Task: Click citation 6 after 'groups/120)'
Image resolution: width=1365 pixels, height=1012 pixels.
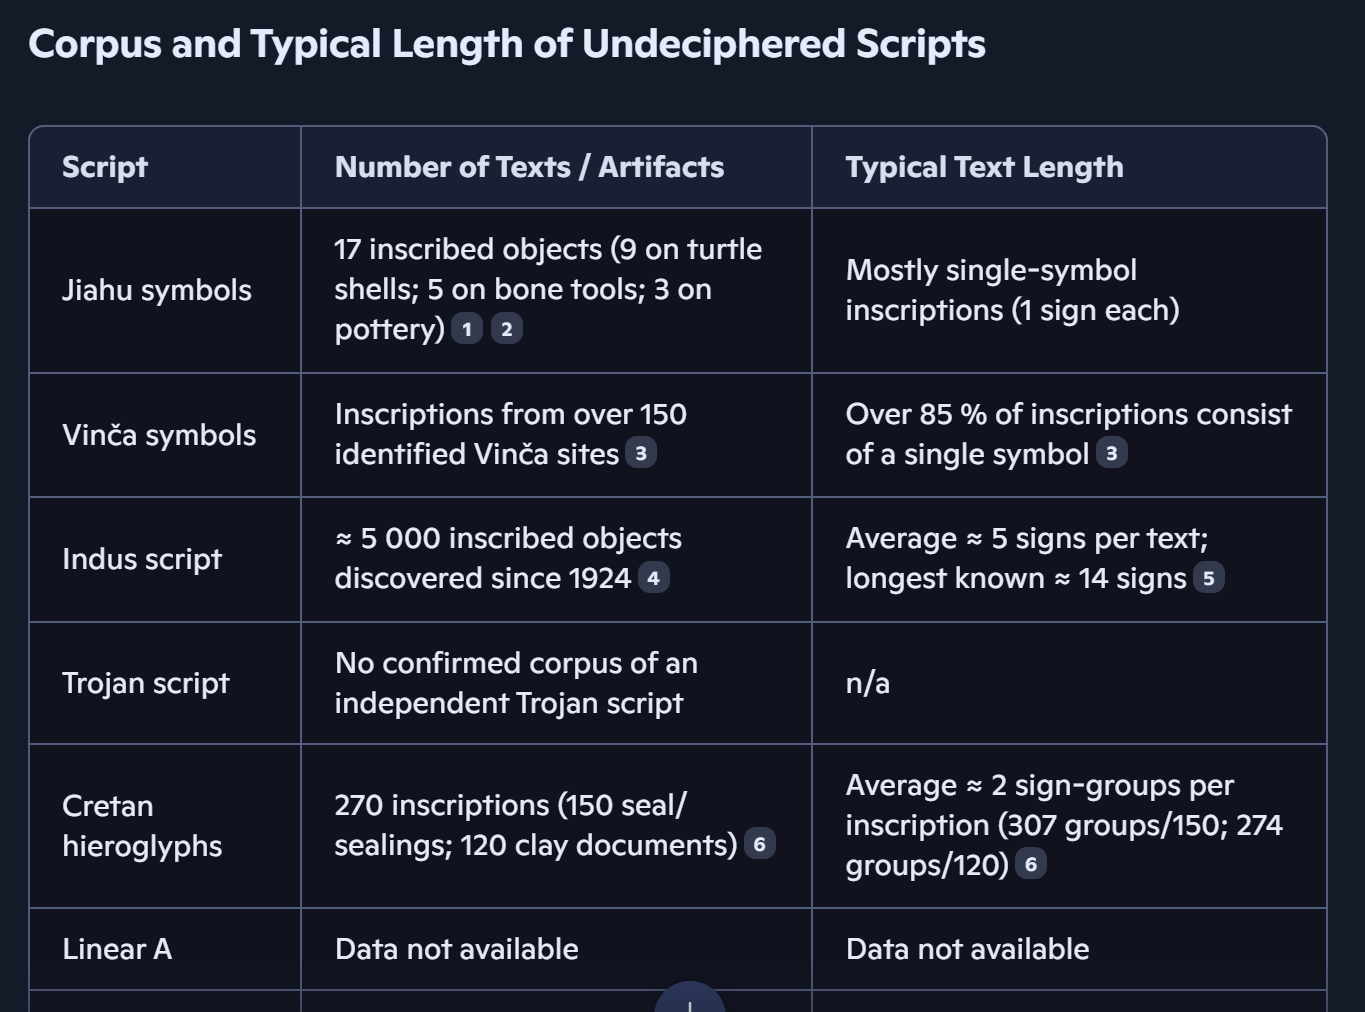Action: [1031, 864]
